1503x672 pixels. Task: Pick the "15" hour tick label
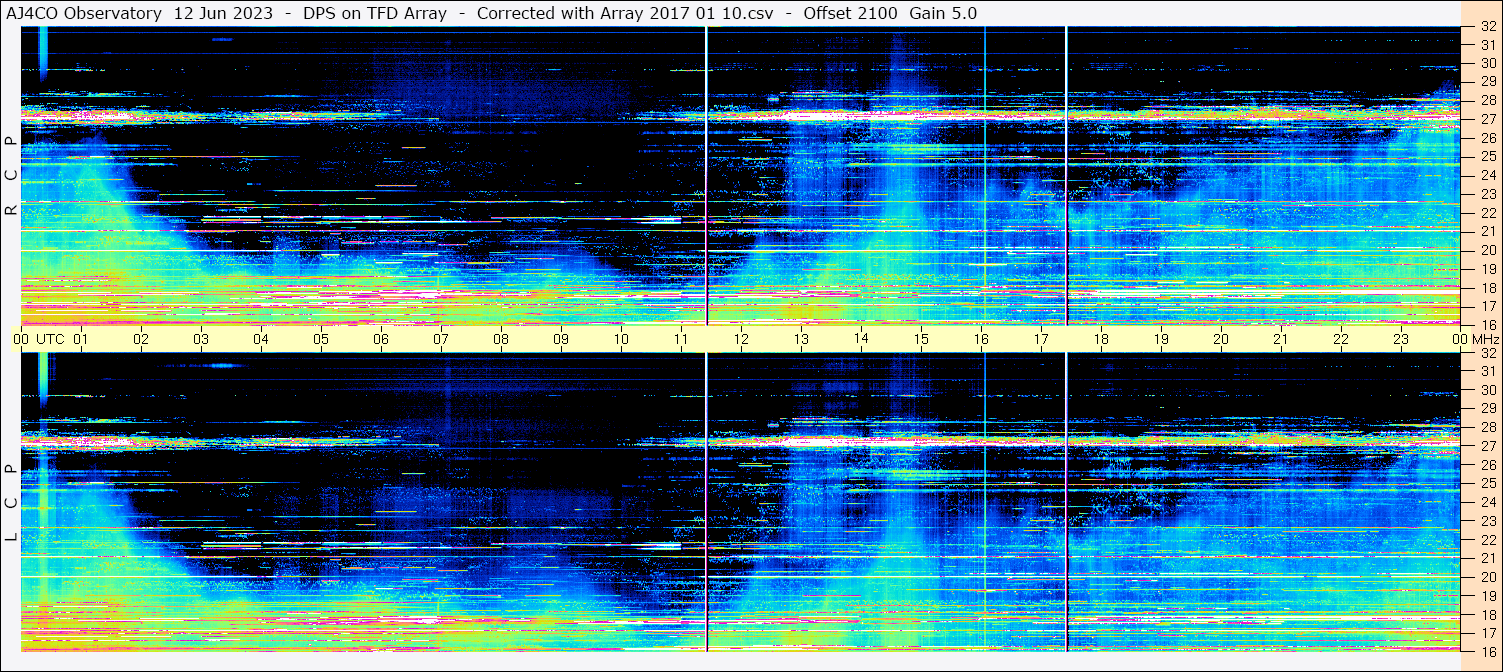(x=921, y=339)
